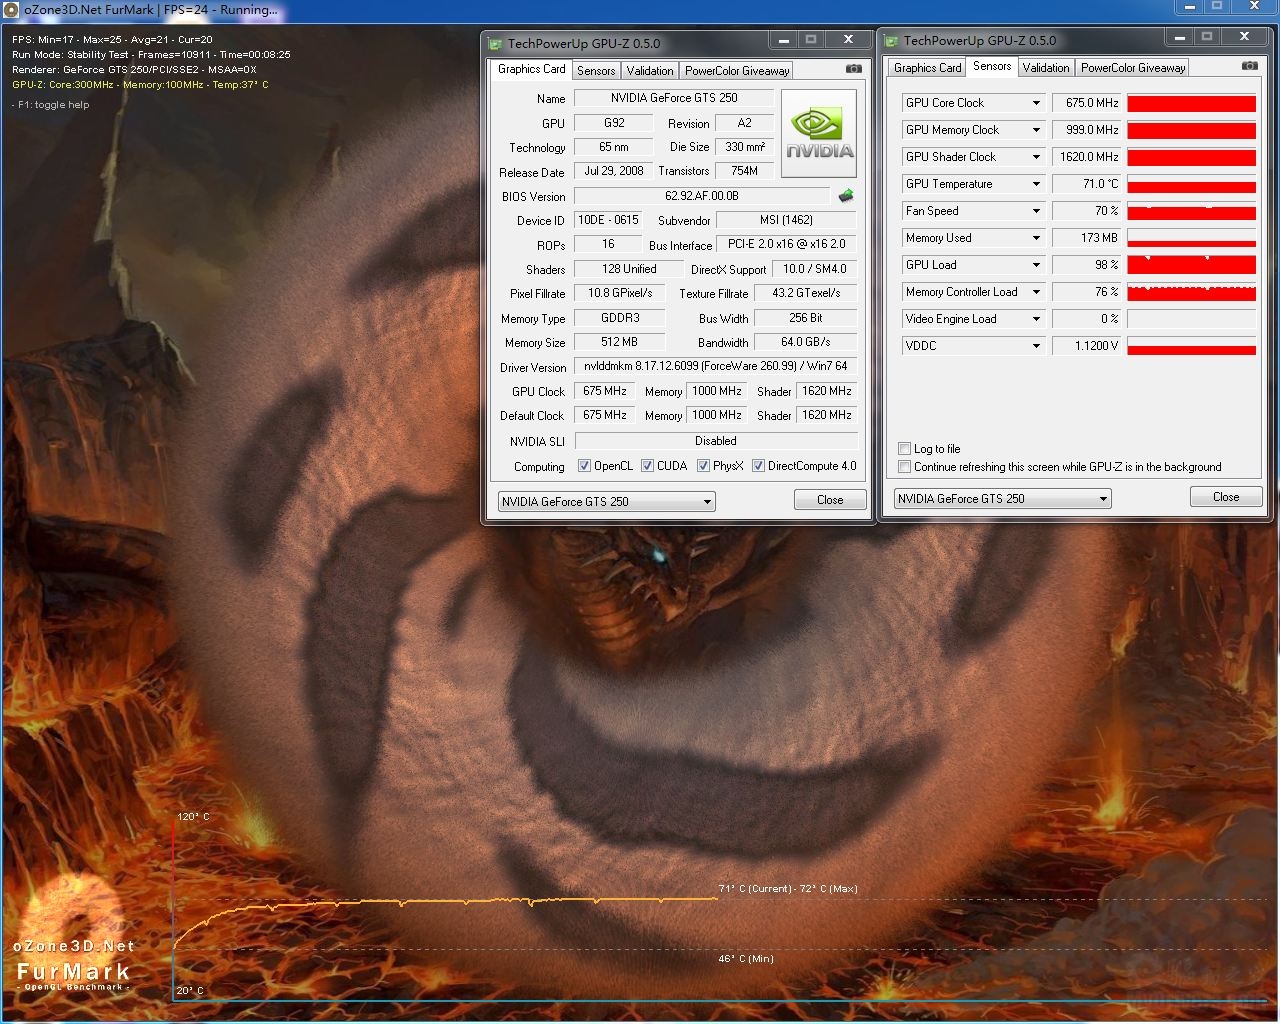This screenshot has height=1024, width=1280.
Task: Expand the Fan Speed sensor dropdown
Action: pyautogui.click(x=1036, y=211)
